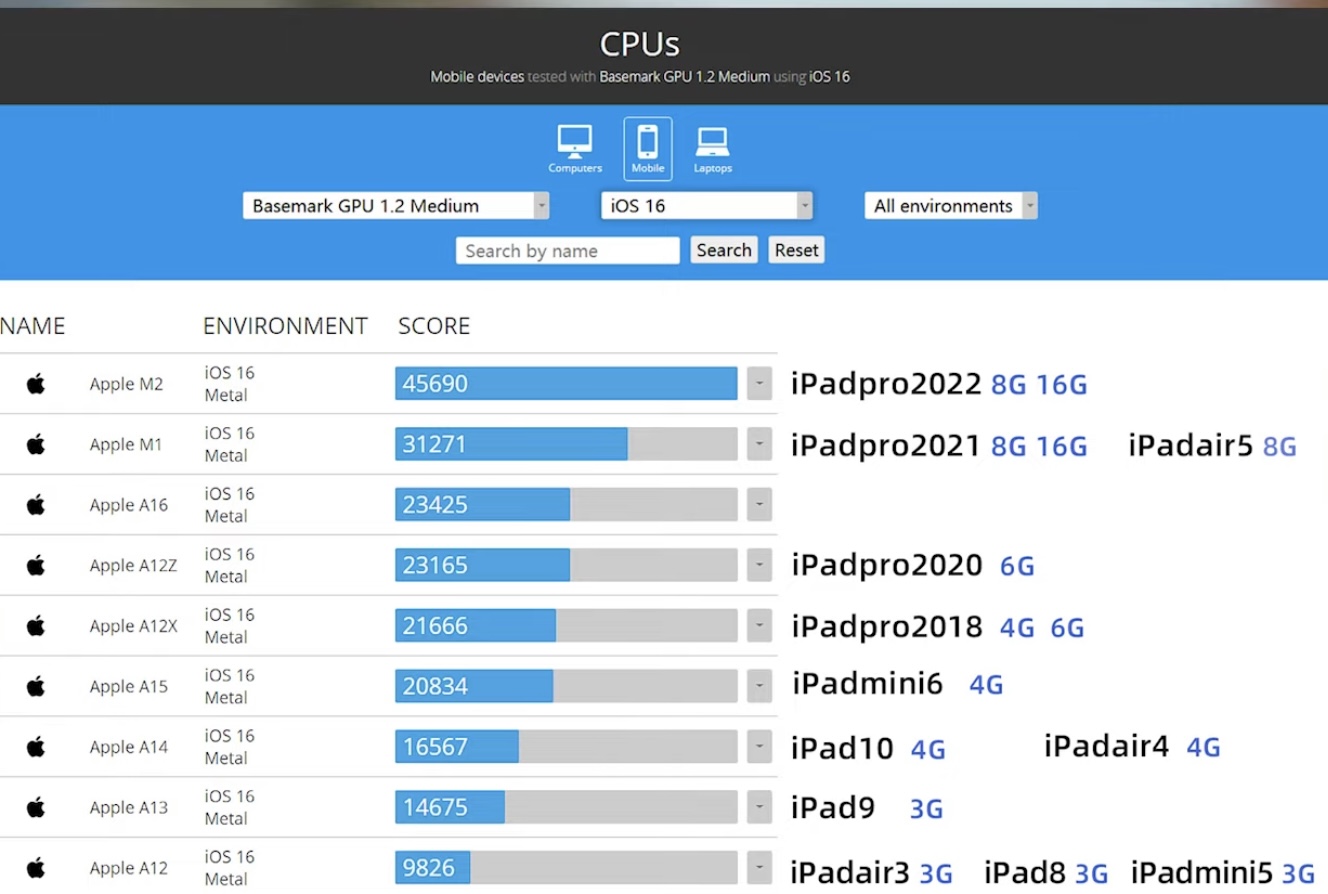This screenshot has width=1328, height=894.
Task: Click the Apple A15 name text
Action: coord(129,686)
